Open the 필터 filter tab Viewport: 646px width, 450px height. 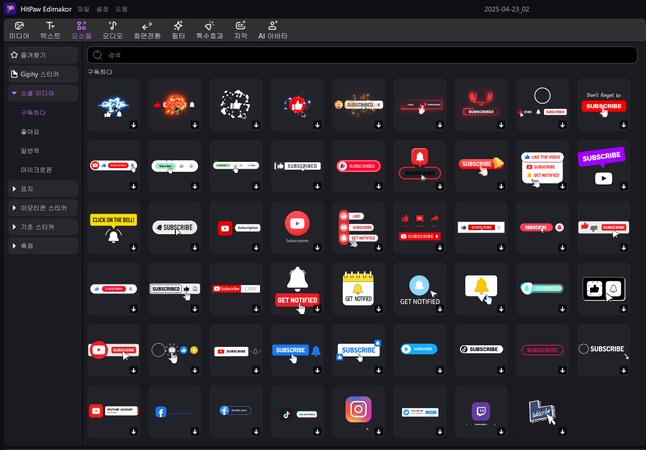(x=178, y=30)
